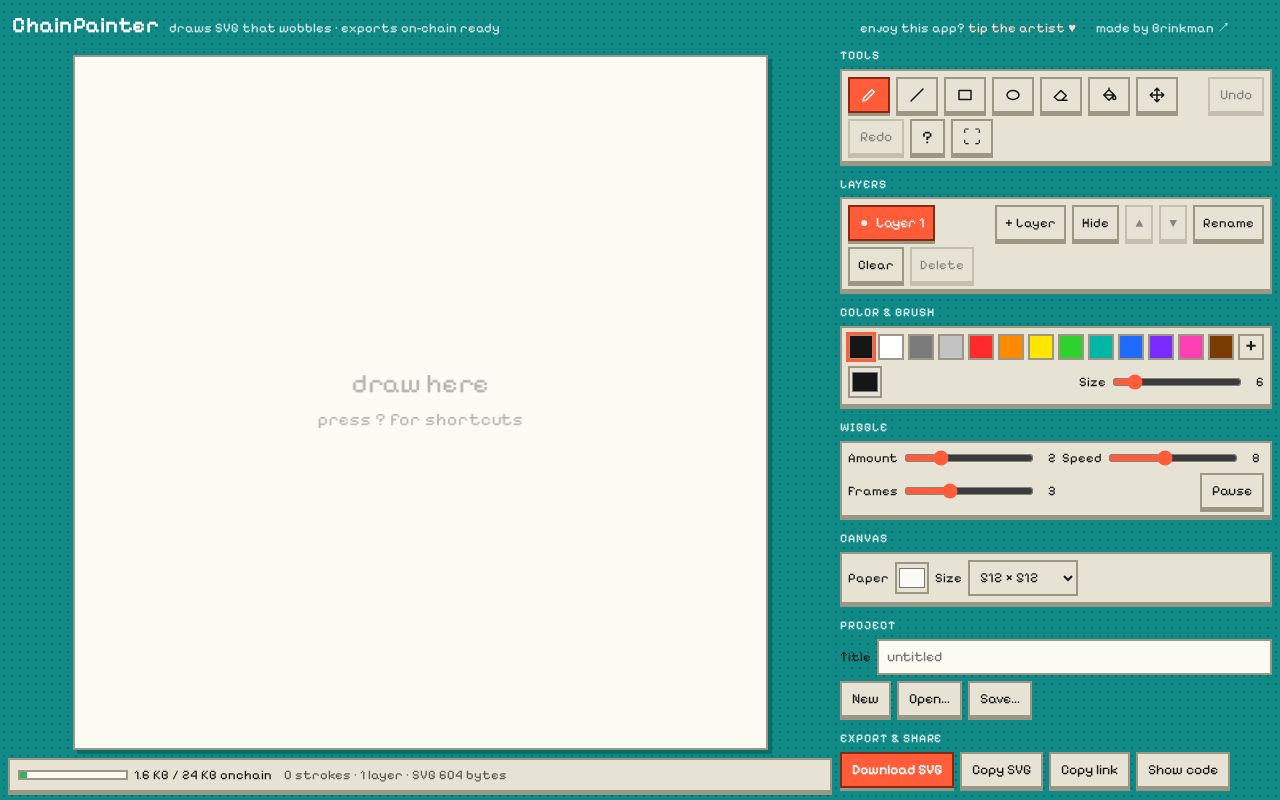Image resolution: width=1280 pixels, height=800 pixels.
Task: Select the straight line tool
Action: pos(917,95)
